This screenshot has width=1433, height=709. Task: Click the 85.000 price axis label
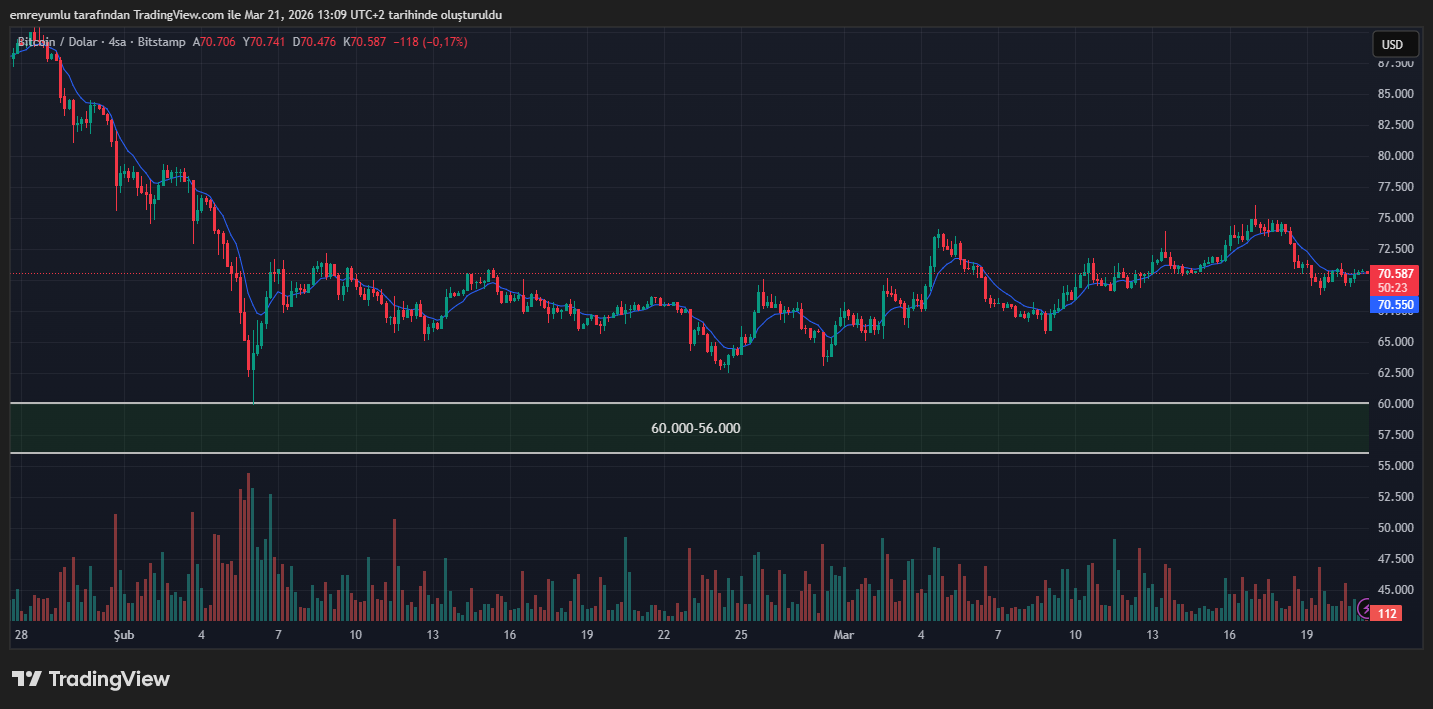point(1395,94)
